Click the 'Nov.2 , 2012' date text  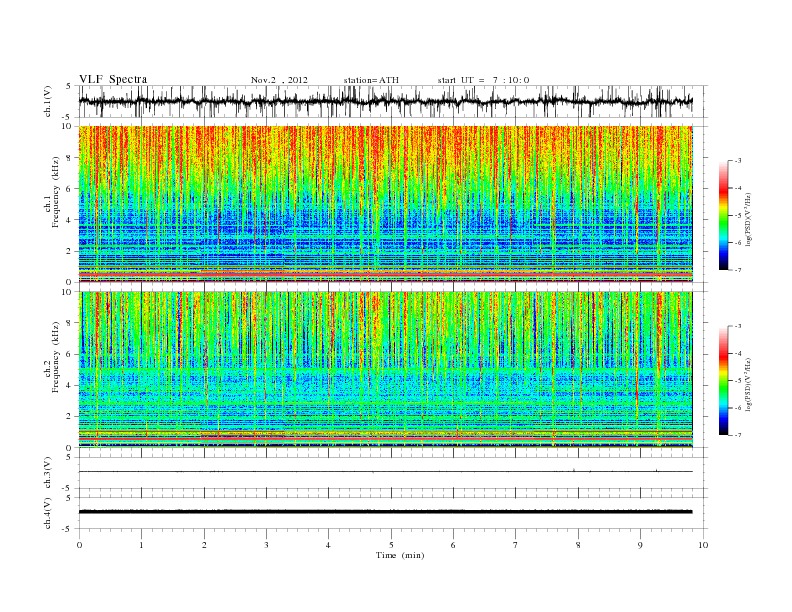click(279, 80)
